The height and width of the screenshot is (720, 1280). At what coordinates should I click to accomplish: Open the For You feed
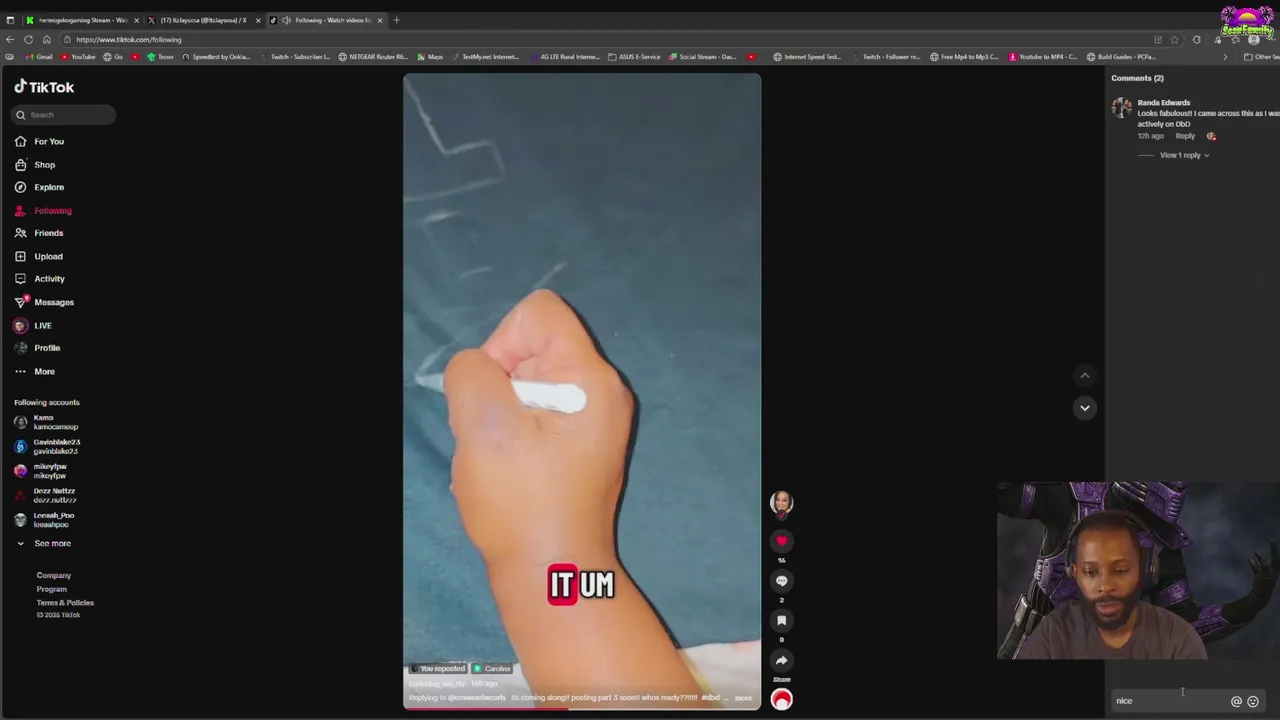pos(40,142)
